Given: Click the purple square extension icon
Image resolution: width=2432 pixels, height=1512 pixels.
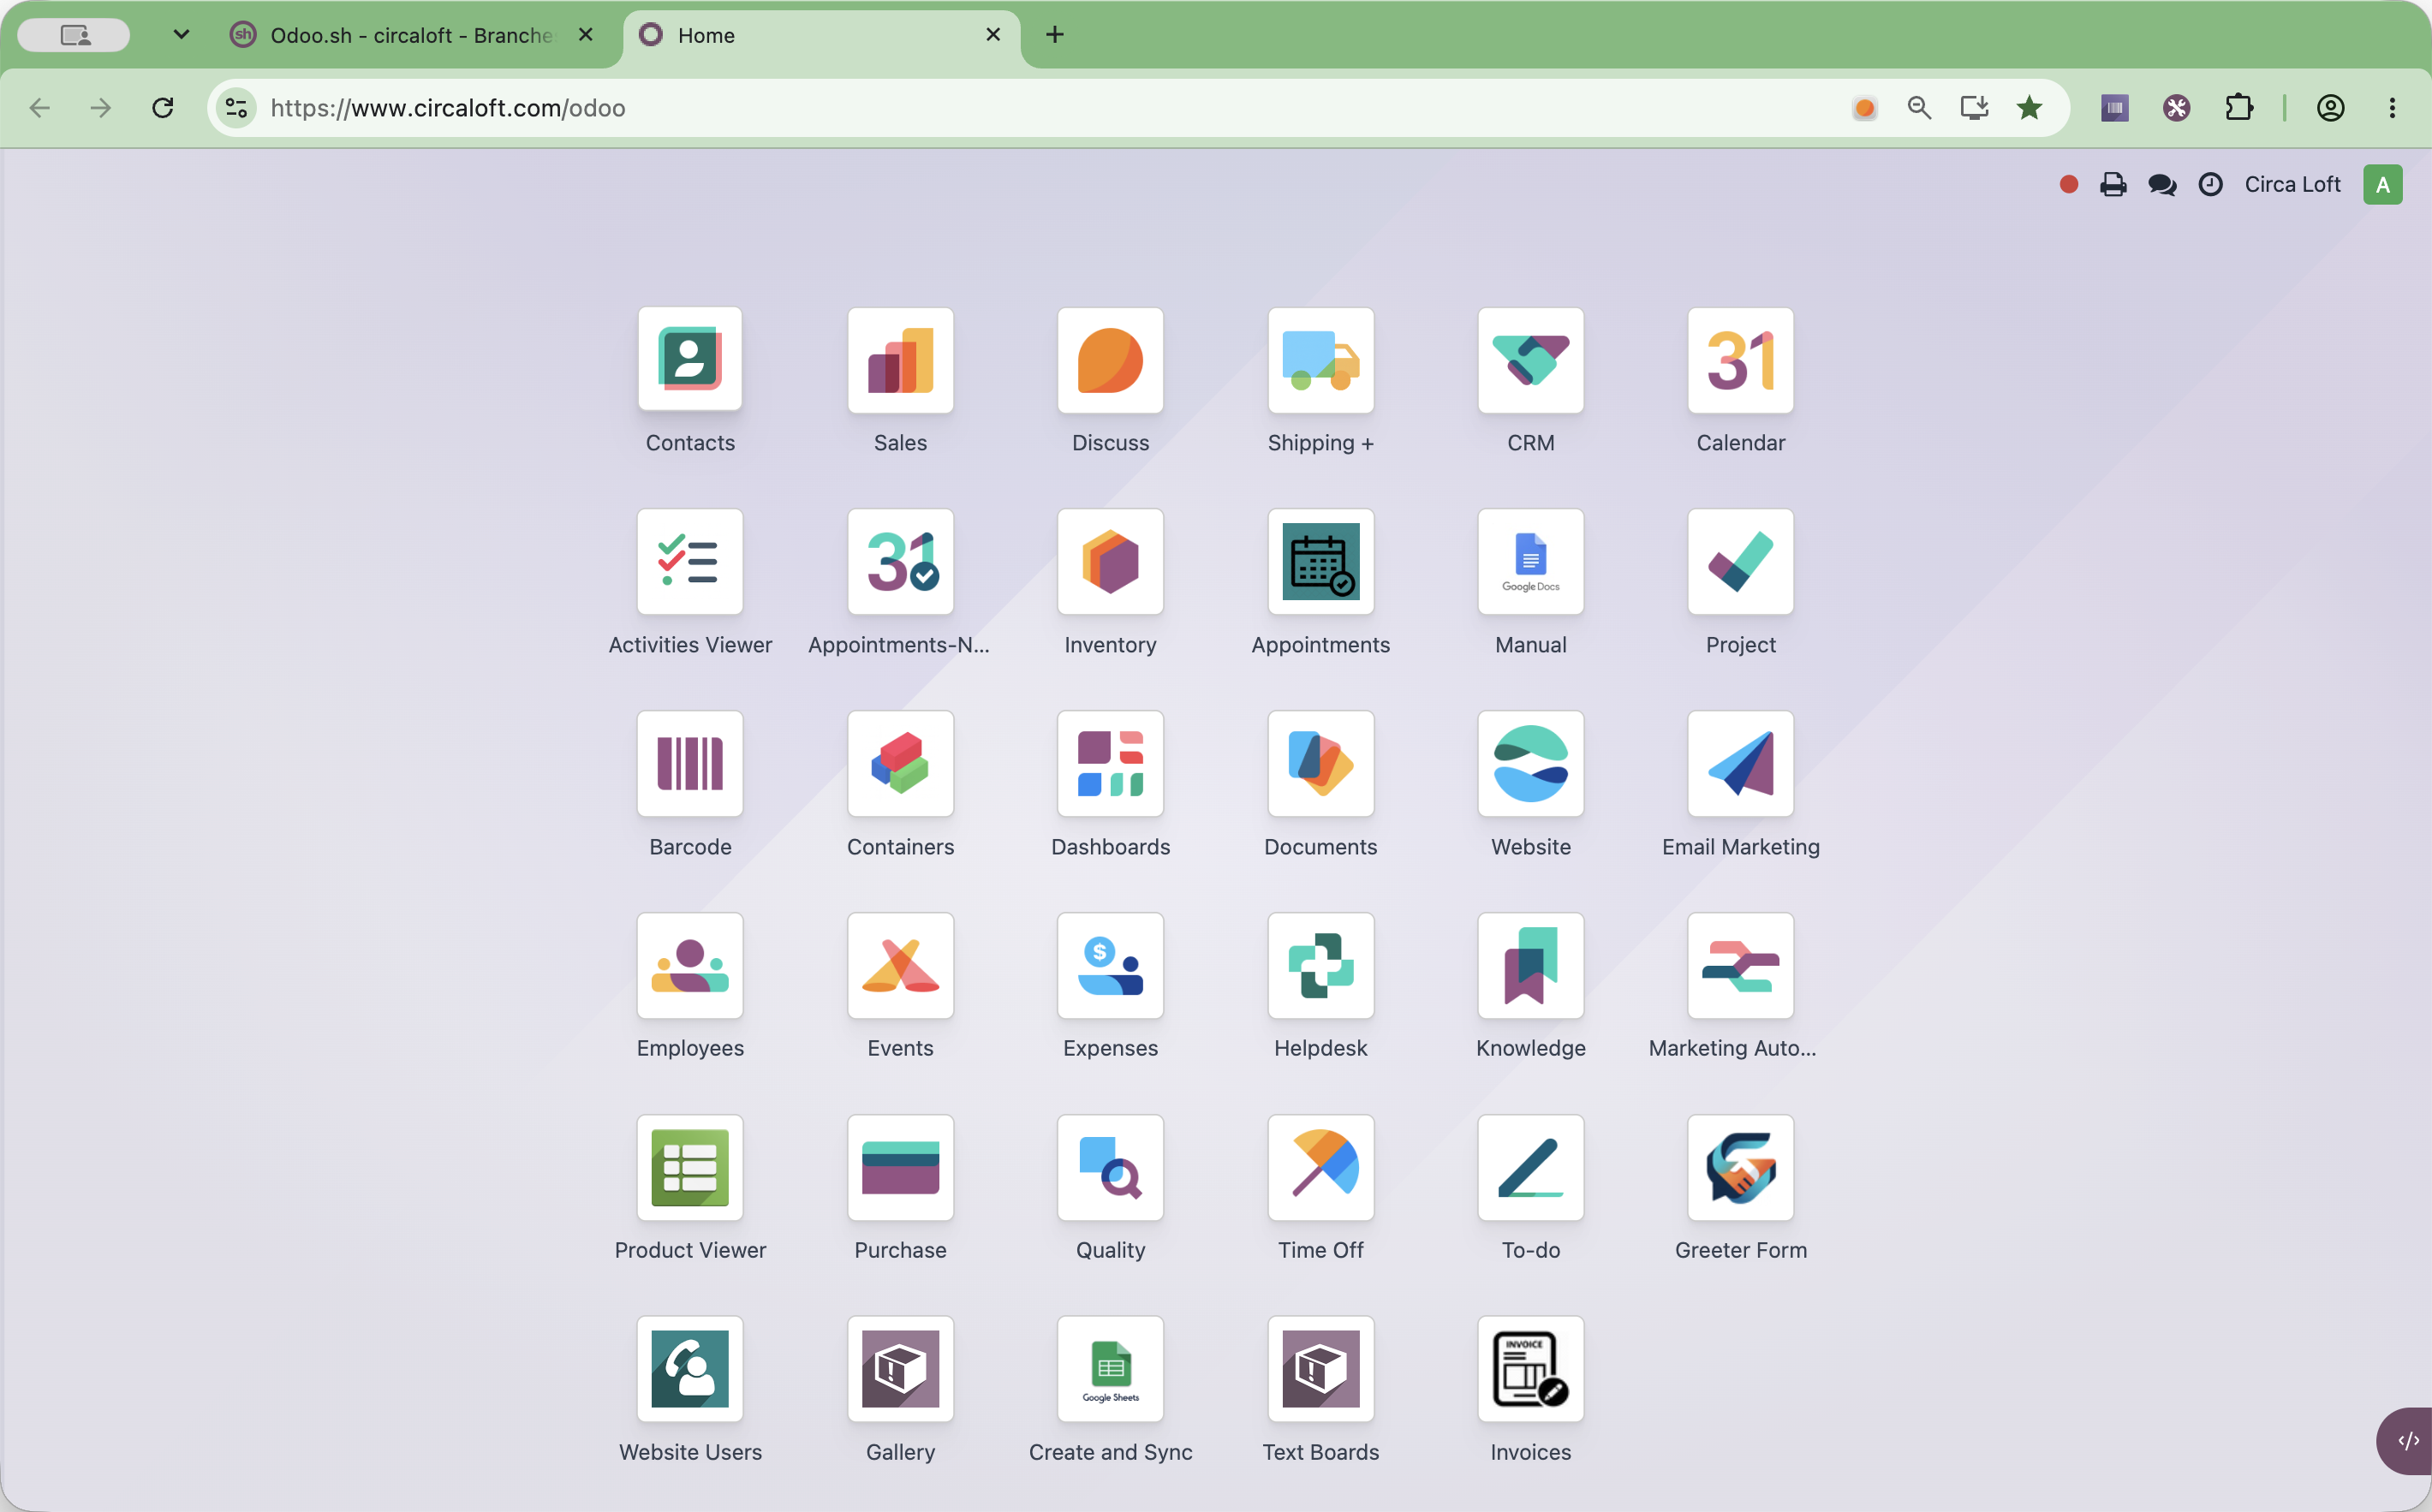Looking at the screenshot, I should pos(2115,107).
